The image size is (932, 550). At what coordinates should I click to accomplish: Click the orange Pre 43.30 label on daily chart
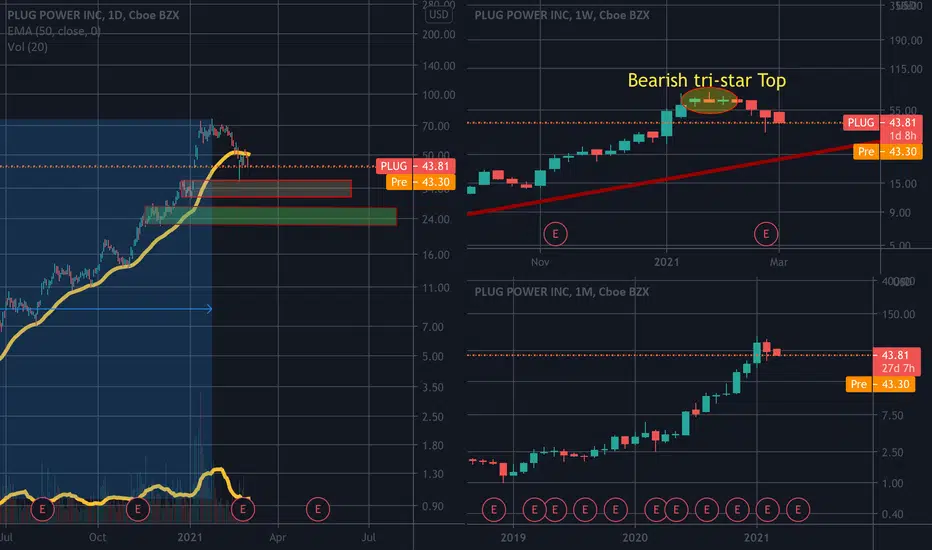[421, 182]
